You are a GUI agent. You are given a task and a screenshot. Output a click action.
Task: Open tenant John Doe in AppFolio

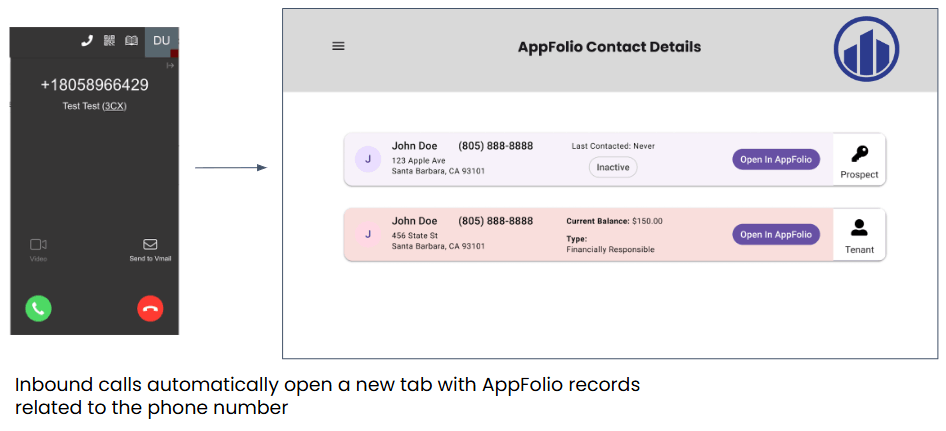point(775,234)
